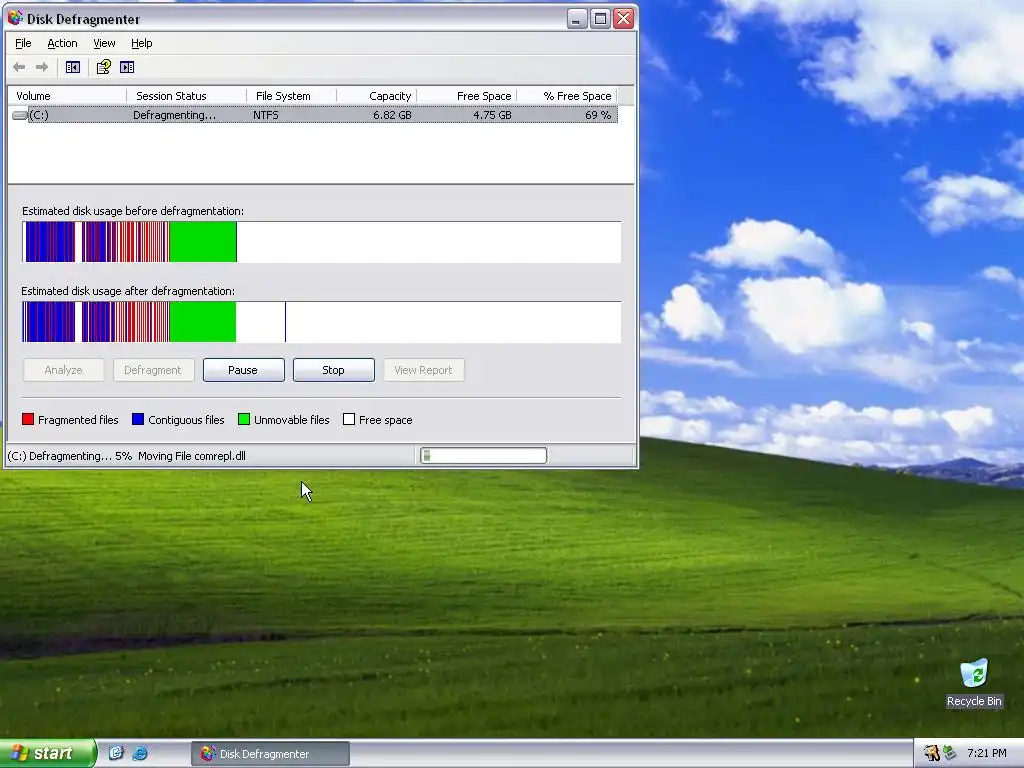
Task: Open the File menu
Action: tap(23, 43)
